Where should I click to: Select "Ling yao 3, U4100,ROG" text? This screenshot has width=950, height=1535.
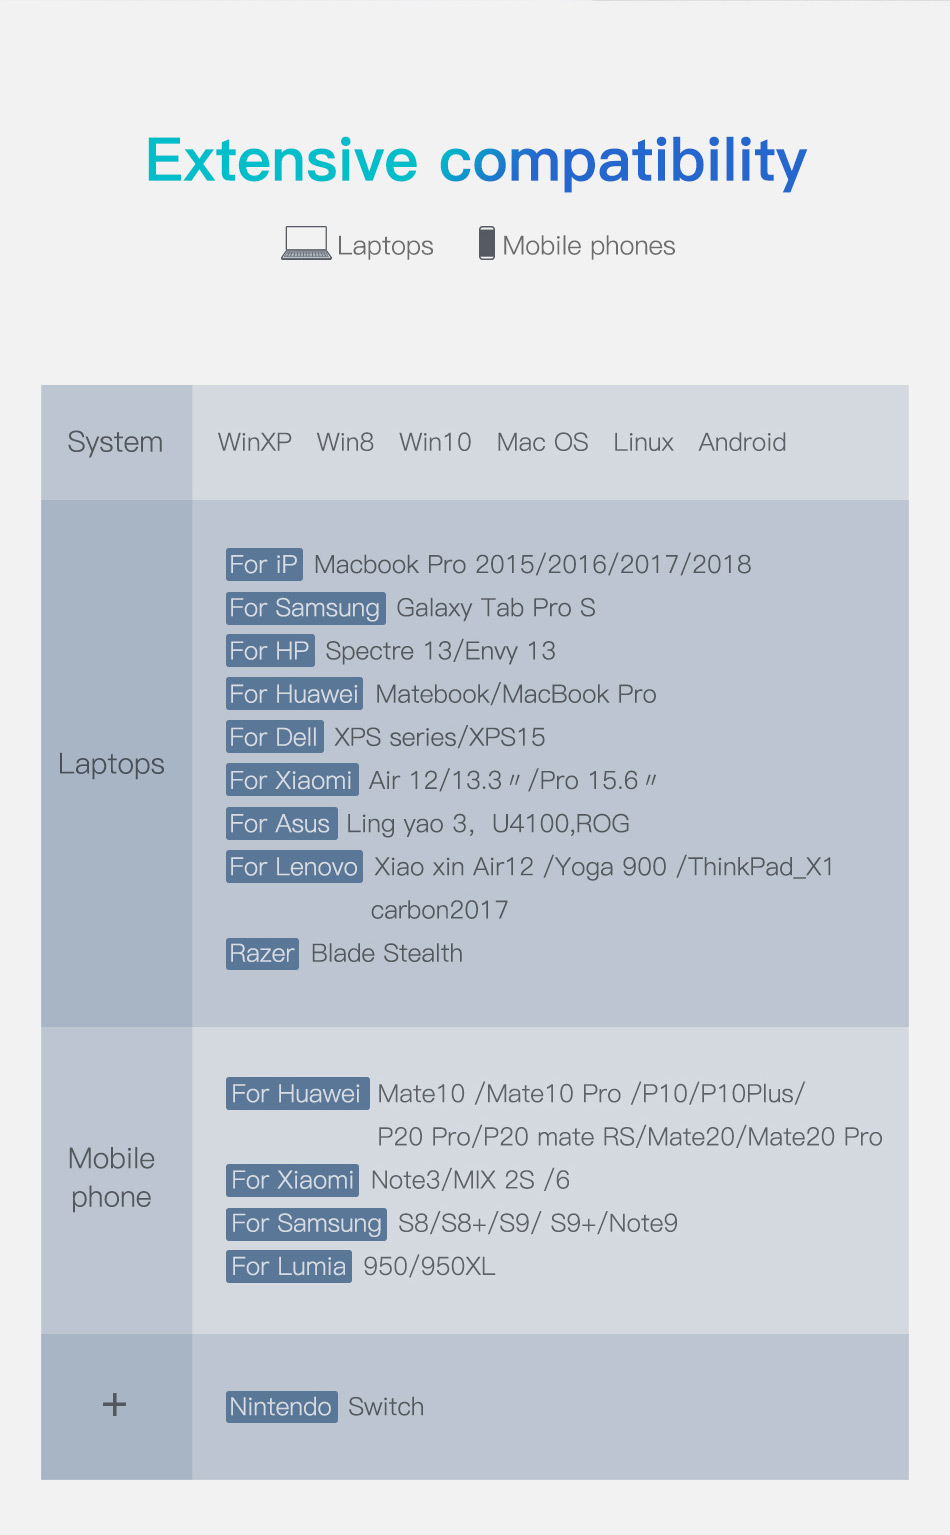(x=488, y=824)
